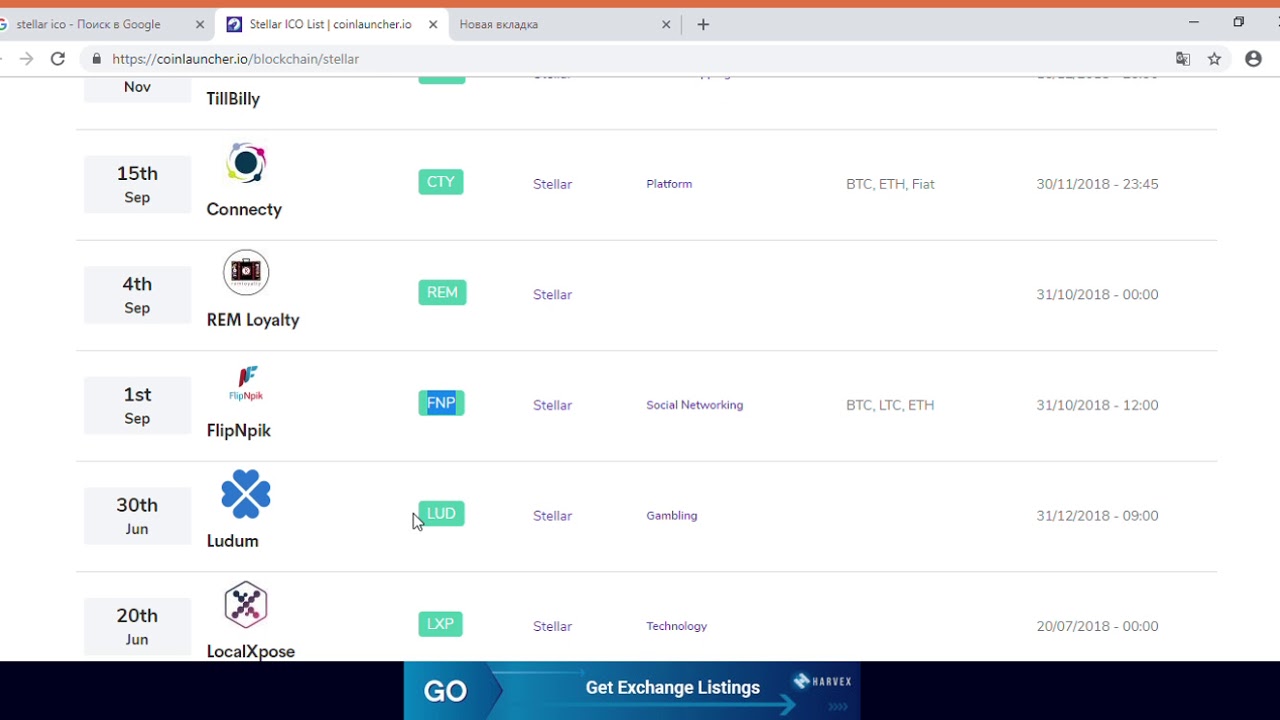Click the FNP token badge

click(441, 403)
